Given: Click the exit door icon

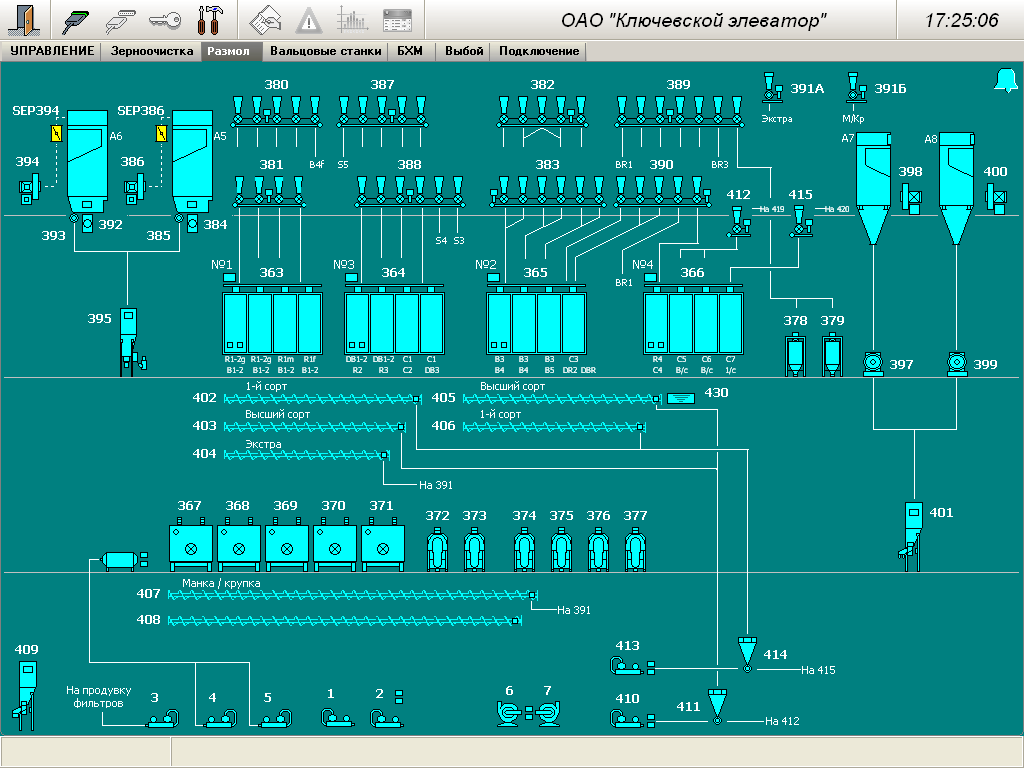Looking at the screenshot, I should [x=25, y=20].
